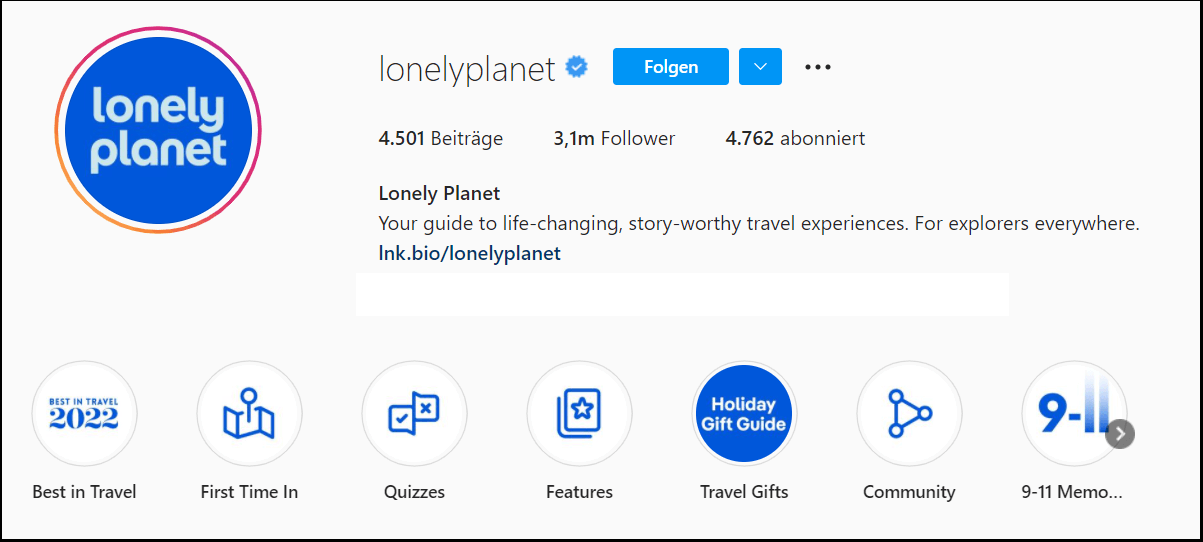Click the Travel Gifts highlight label

coord(744,492)
